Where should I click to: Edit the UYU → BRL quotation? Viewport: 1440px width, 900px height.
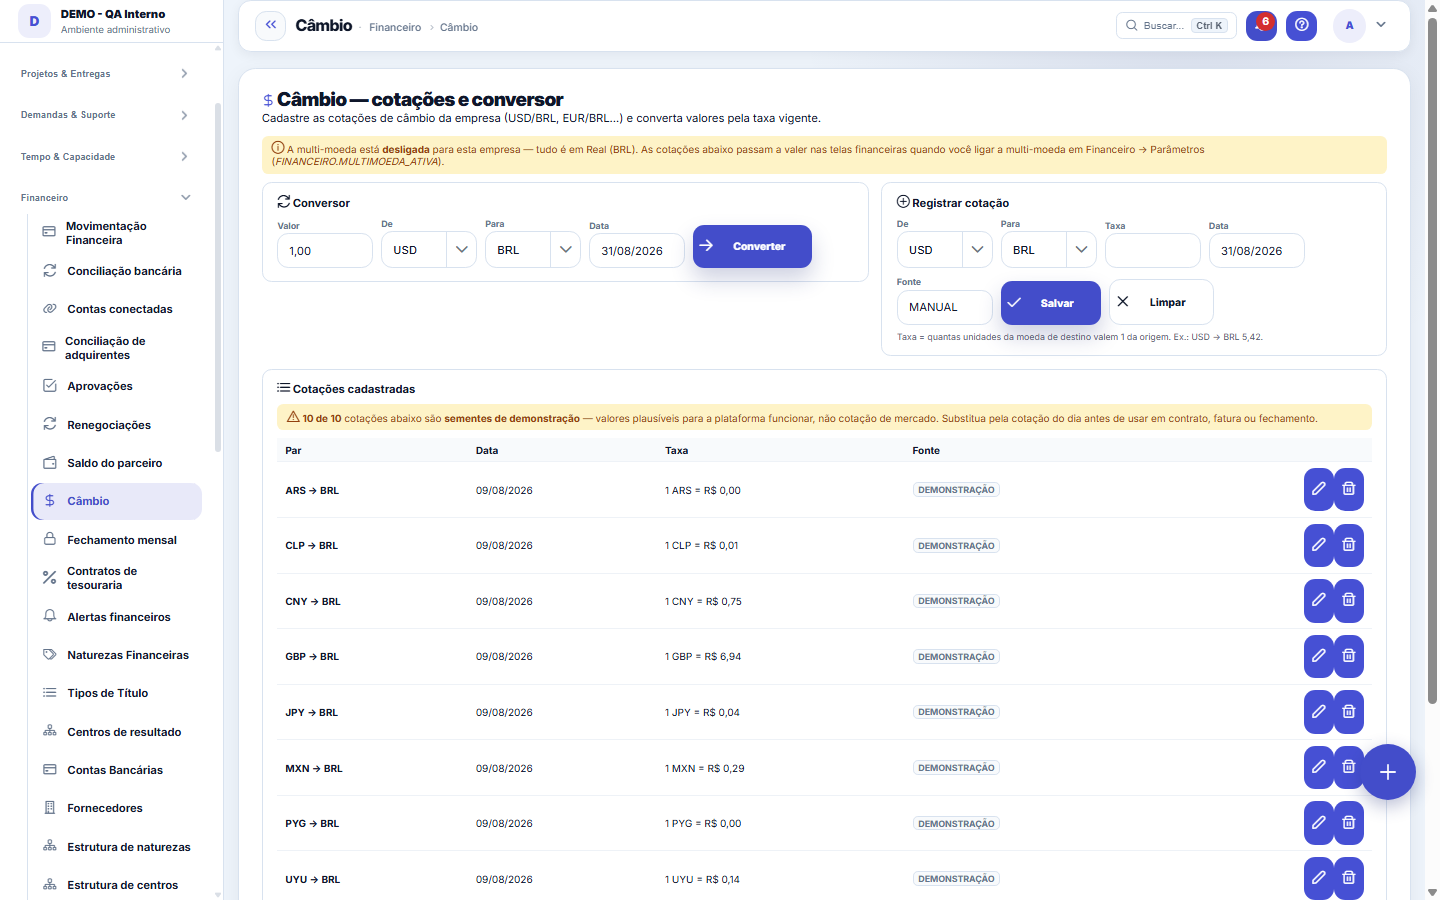point(1319,879)
